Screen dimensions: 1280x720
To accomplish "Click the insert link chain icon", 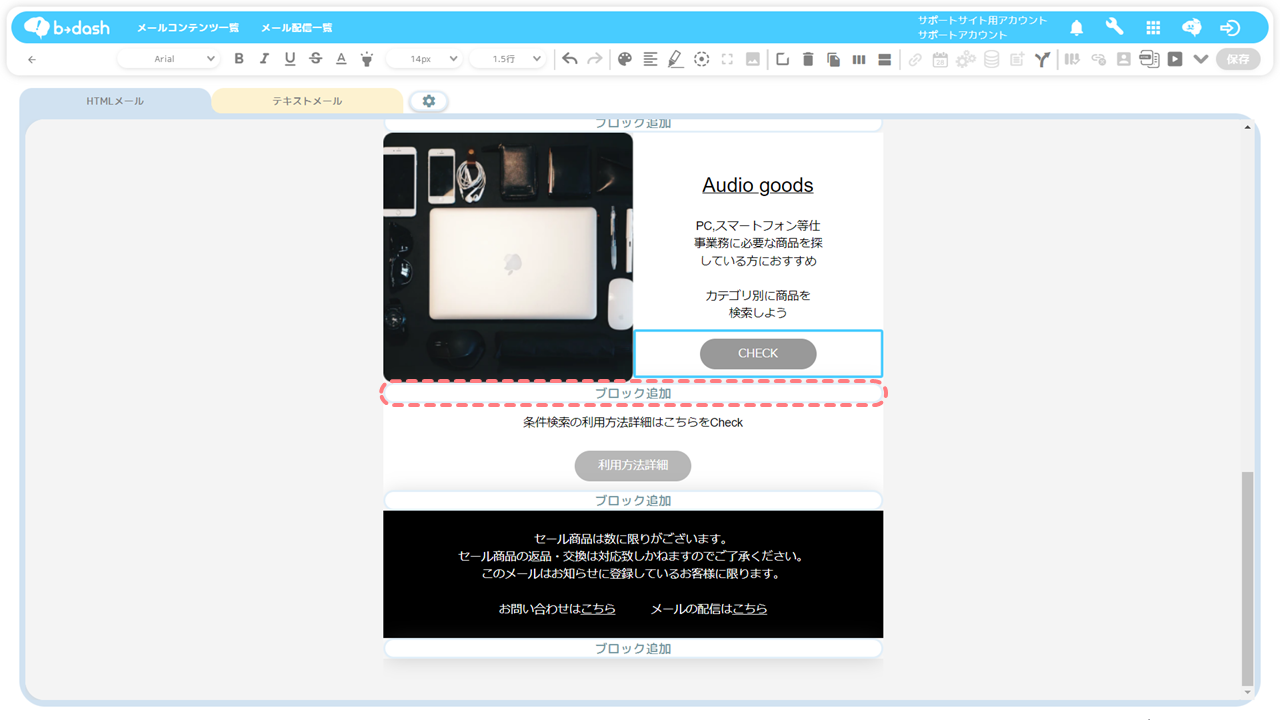I will (915, 59).
